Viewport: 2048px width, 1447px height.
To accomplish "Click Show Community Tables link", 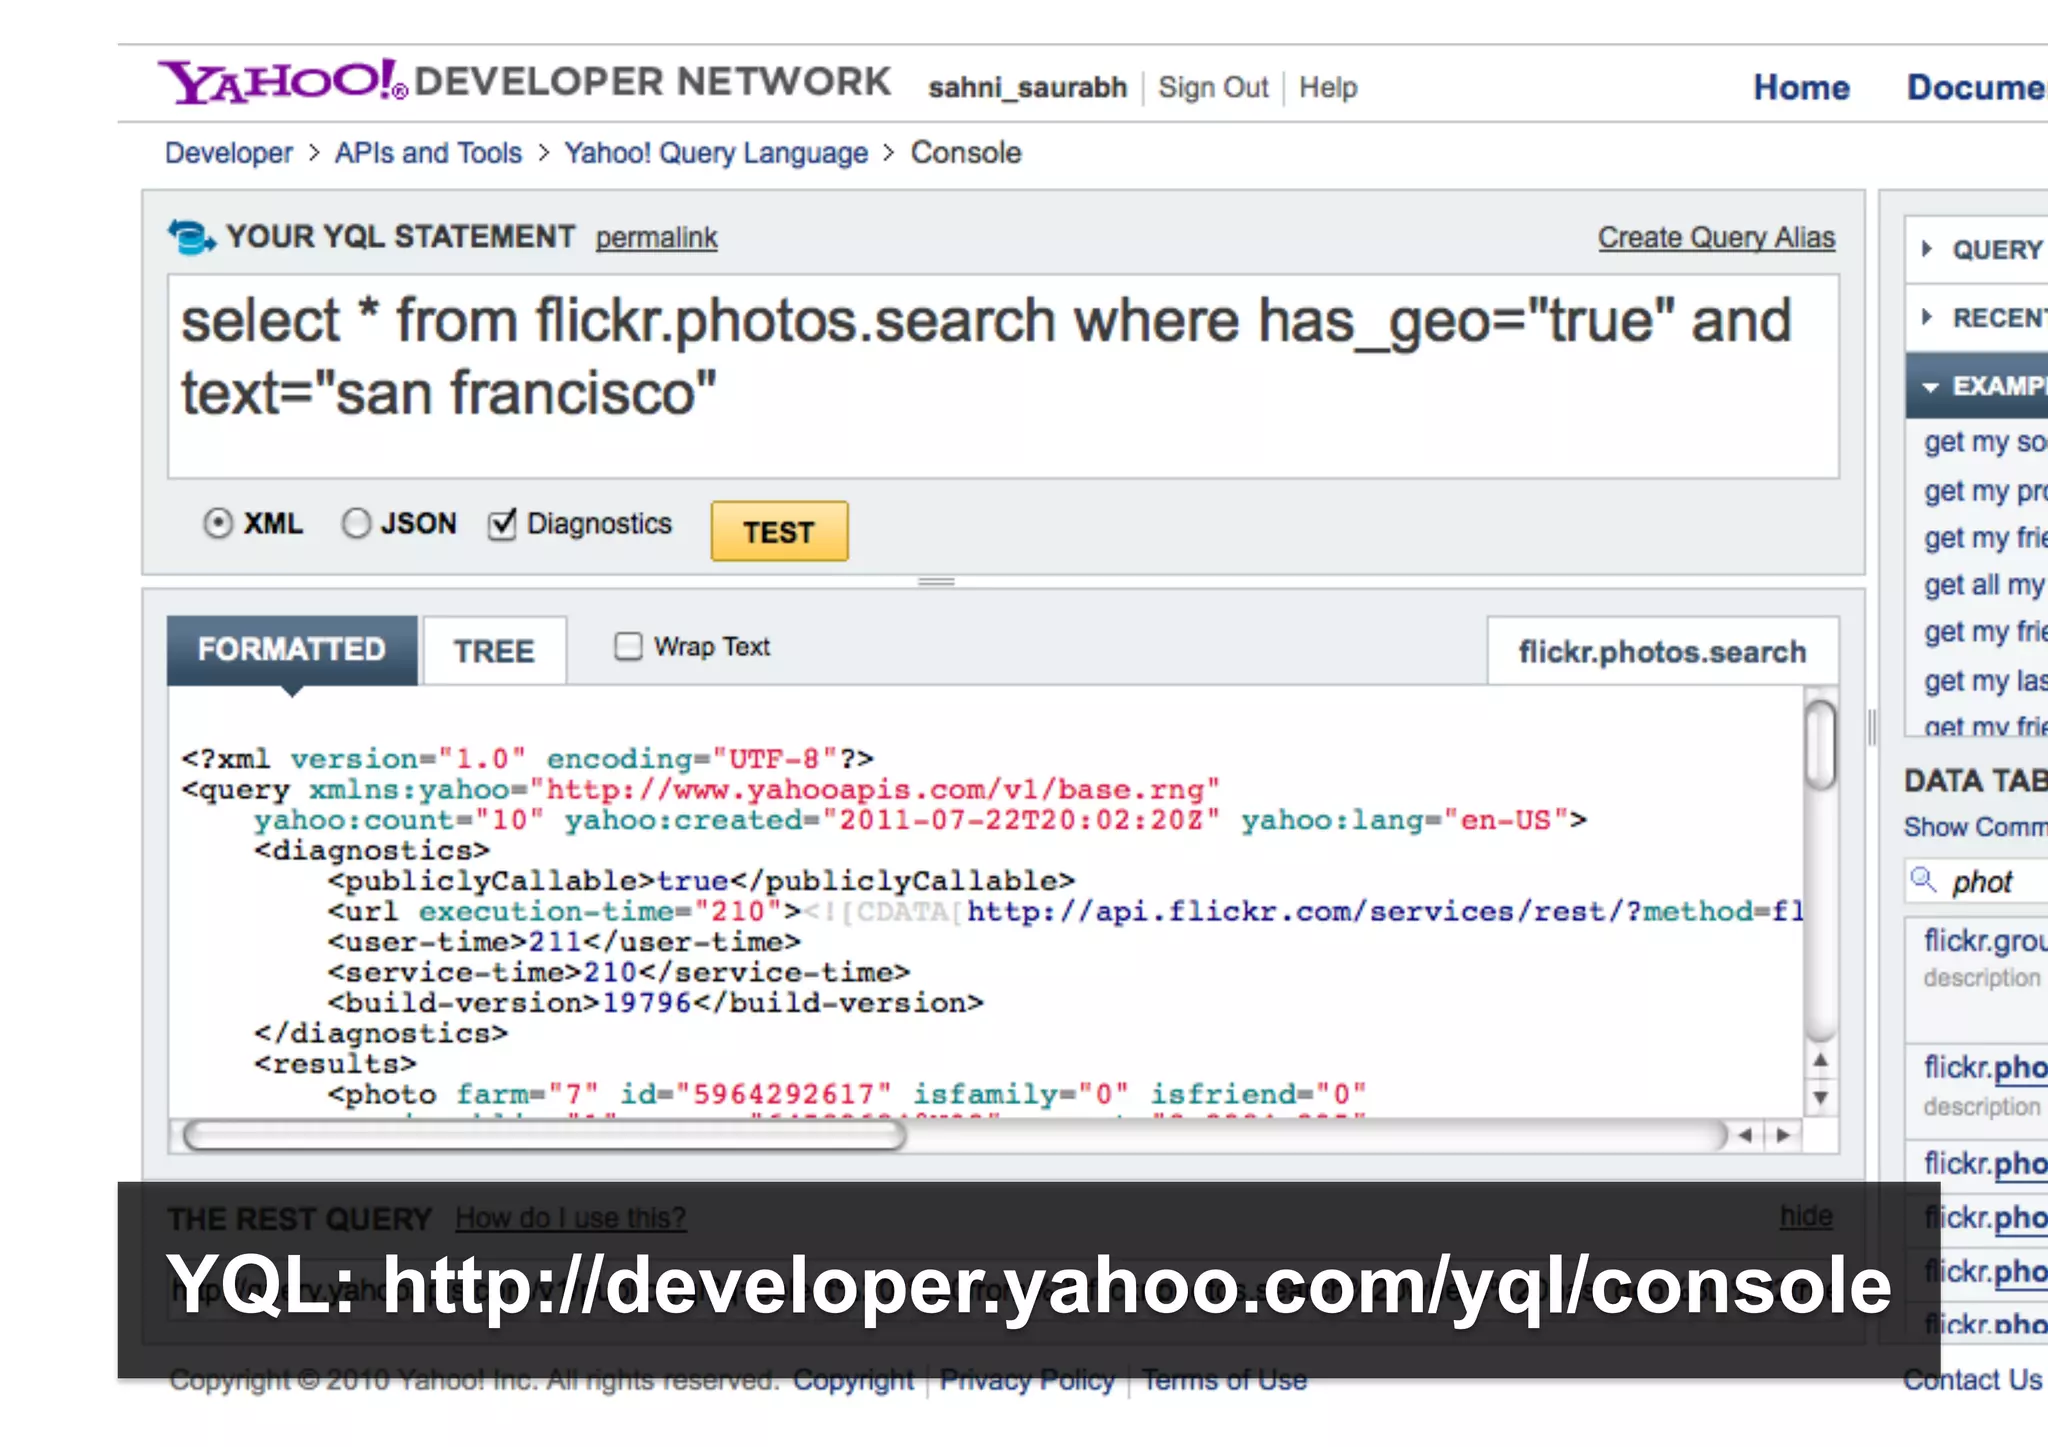I will [x=1975, y=827].
